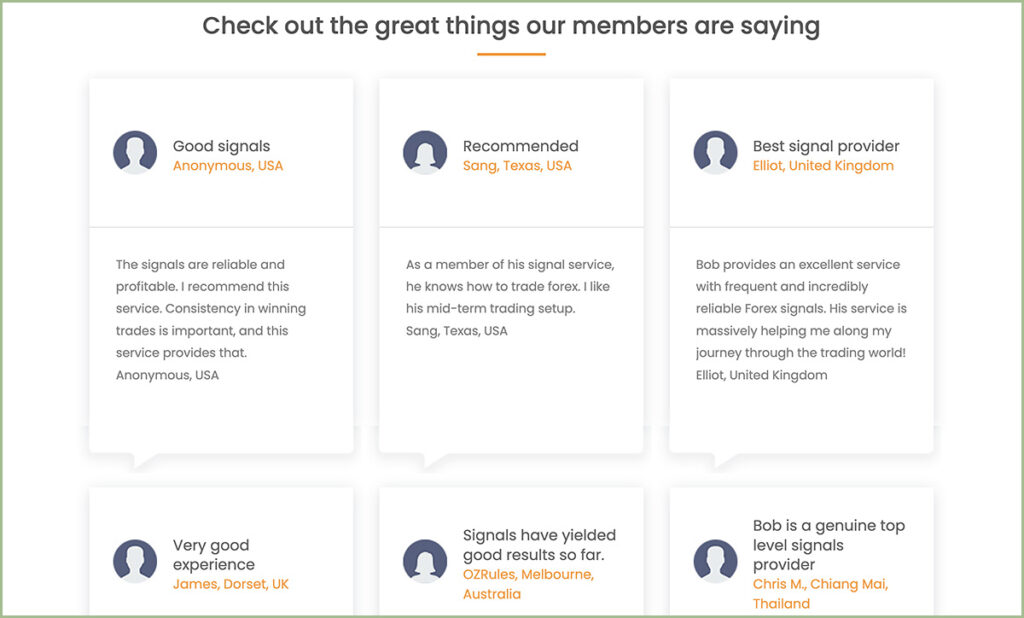Click the OZRules, Melbourne, Australia name

click(x=528, y=584)
